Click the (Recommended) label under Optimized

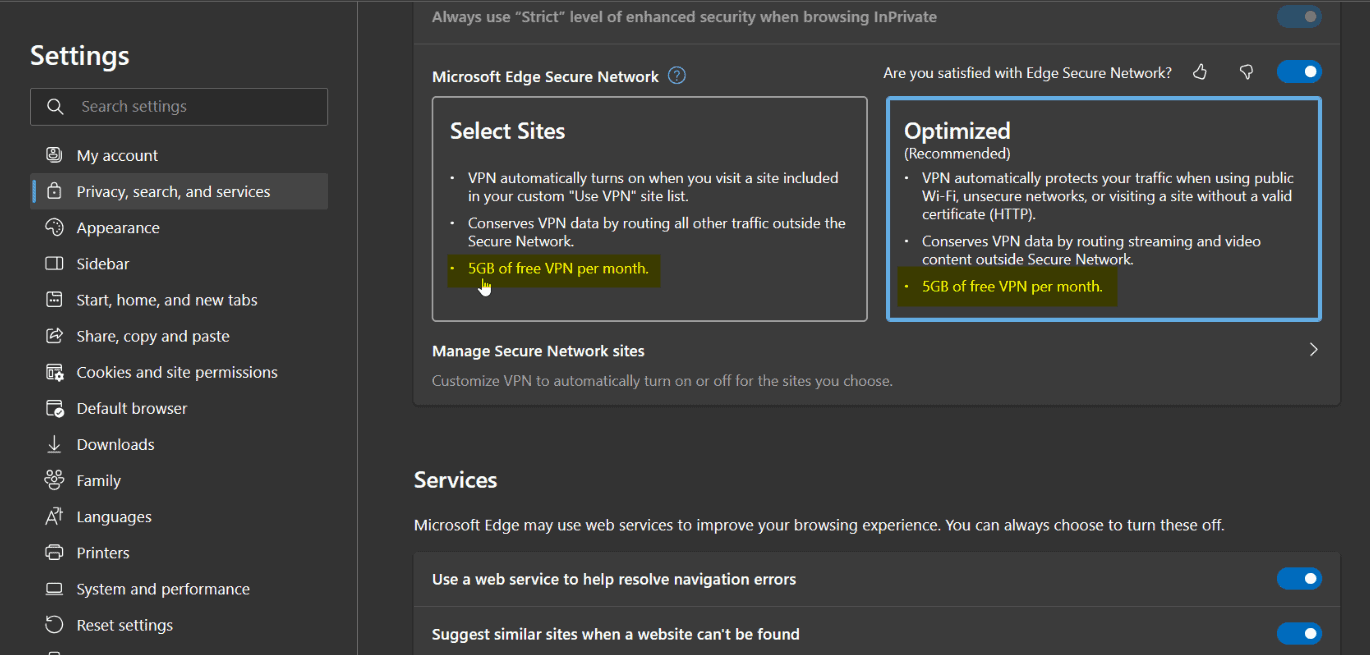pos(957,153)
